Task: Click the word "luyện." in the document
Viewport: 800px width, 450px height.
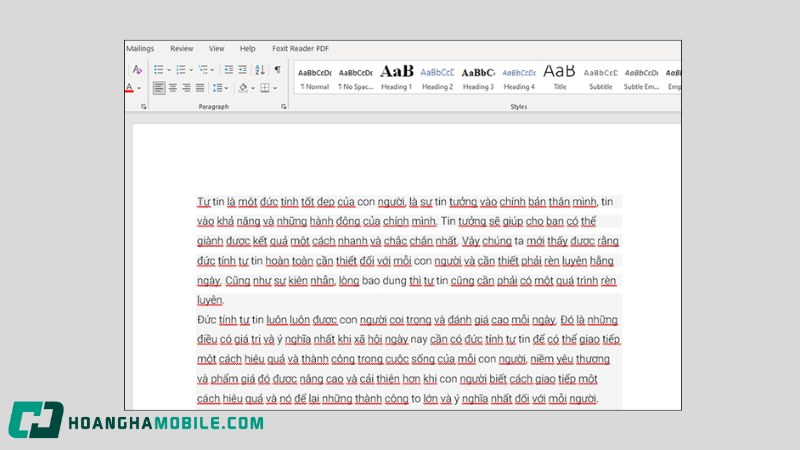Action: (210, 300)
